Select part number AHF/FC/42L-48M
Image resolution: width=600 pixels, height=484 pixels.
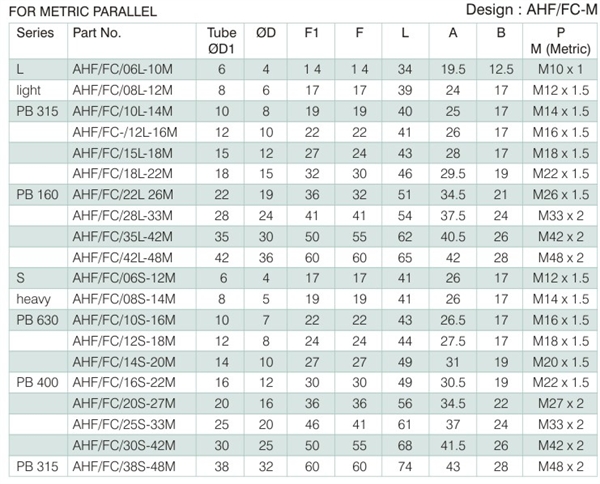pyautogui.click(x=122, y=258)
